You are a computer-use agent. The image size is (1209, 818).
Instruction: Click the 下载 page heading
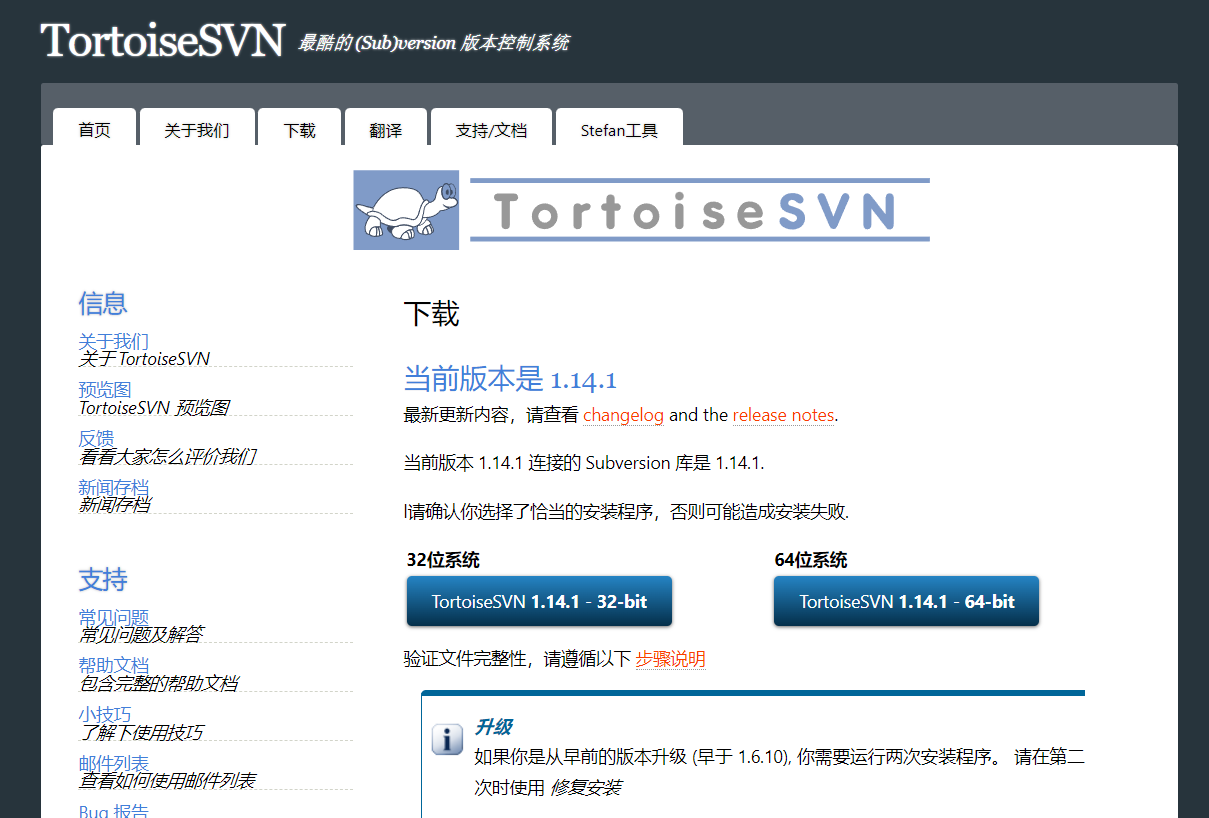[x=431, y=314]
